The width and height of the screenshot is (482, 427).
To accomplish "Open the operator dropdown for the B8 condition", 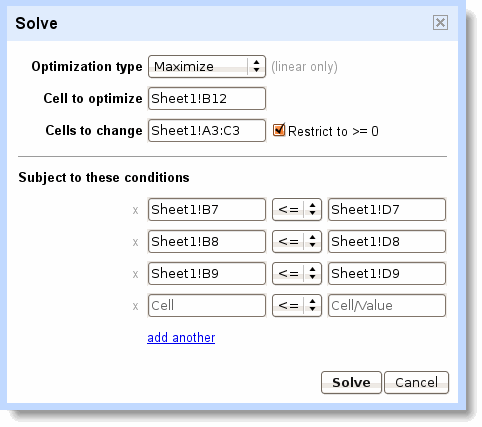I will (297, 242).
